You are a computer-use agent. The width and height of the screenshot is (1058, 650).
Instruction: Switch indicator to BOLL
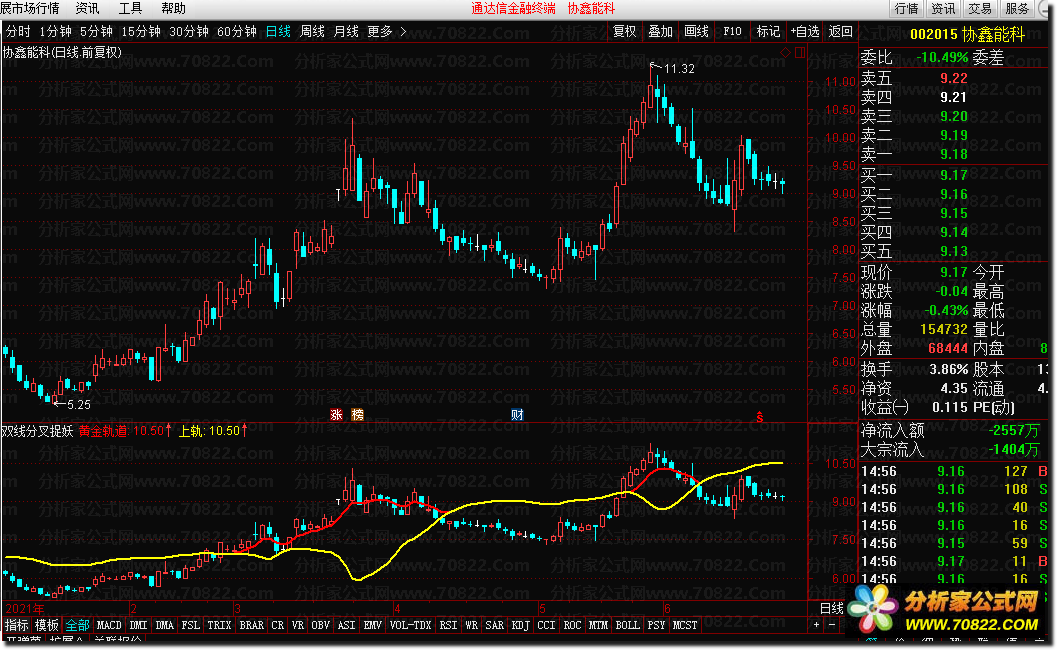pos(628,625)
